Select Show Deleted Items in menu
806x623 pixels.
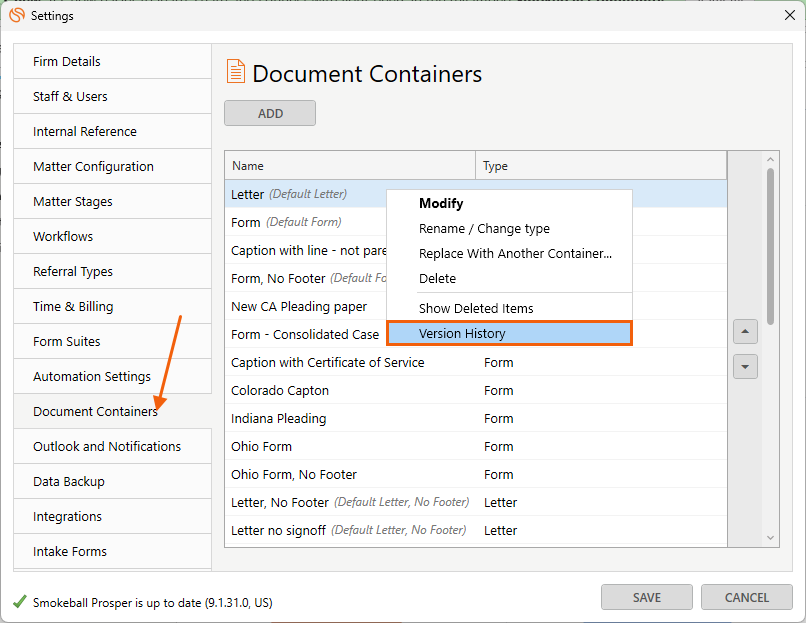tap(476, 308)
